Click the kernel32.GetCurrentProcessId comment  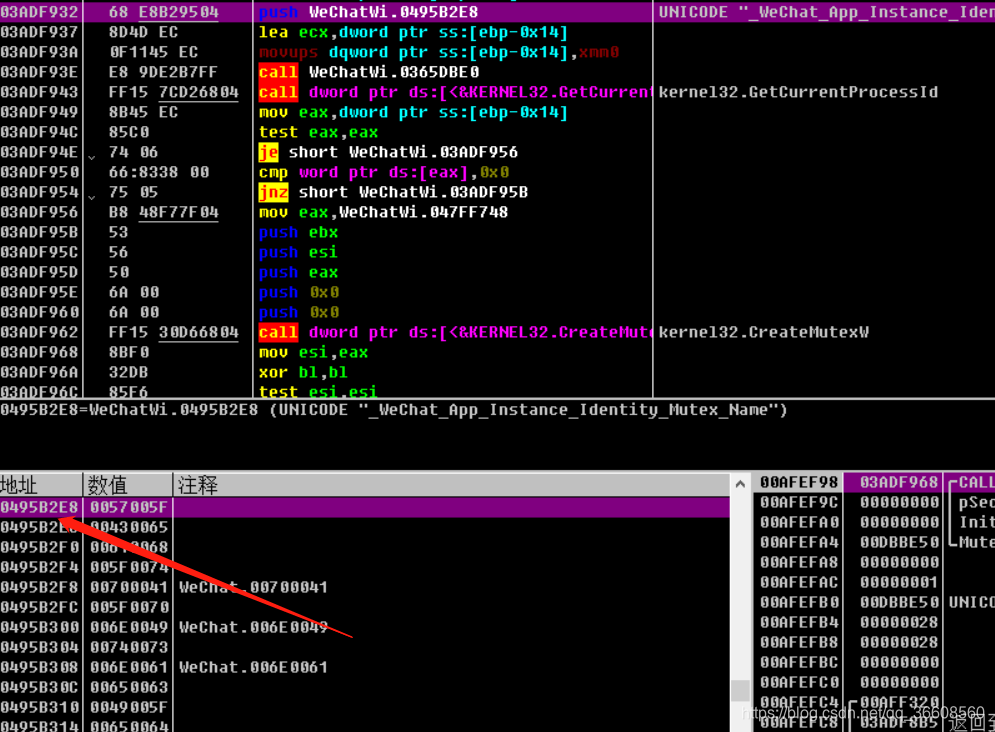798,92
